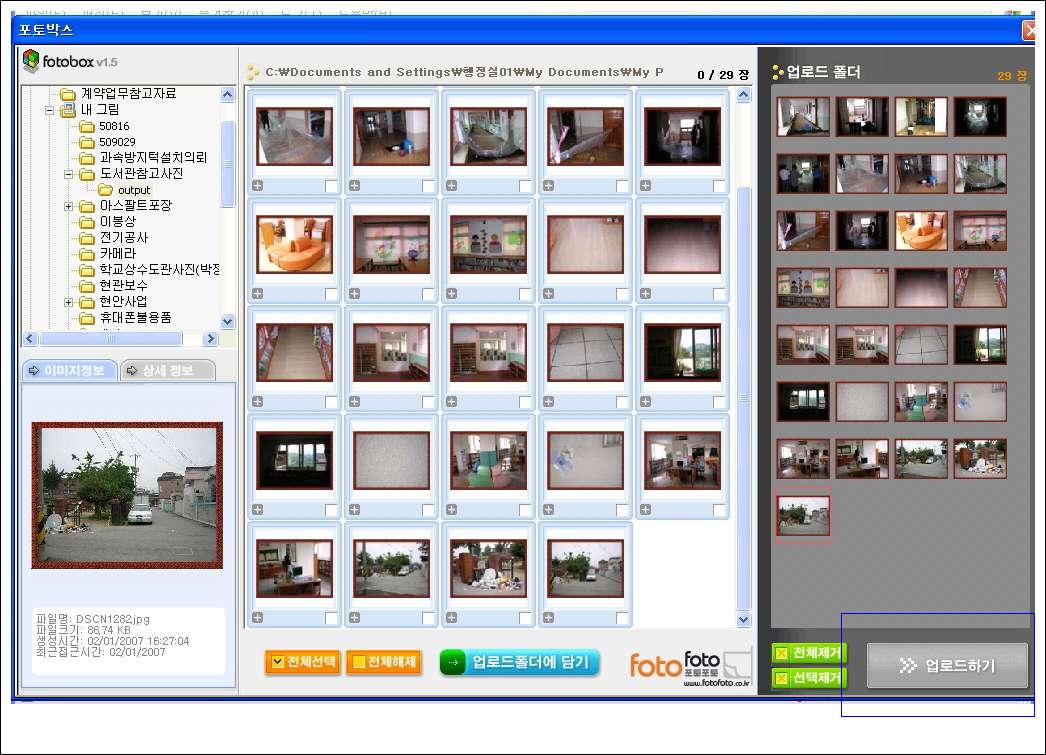Screen dimensions: 1046x755
Task: Click the folder icon beside 휴대폰불용품
Action: (87, 318)
